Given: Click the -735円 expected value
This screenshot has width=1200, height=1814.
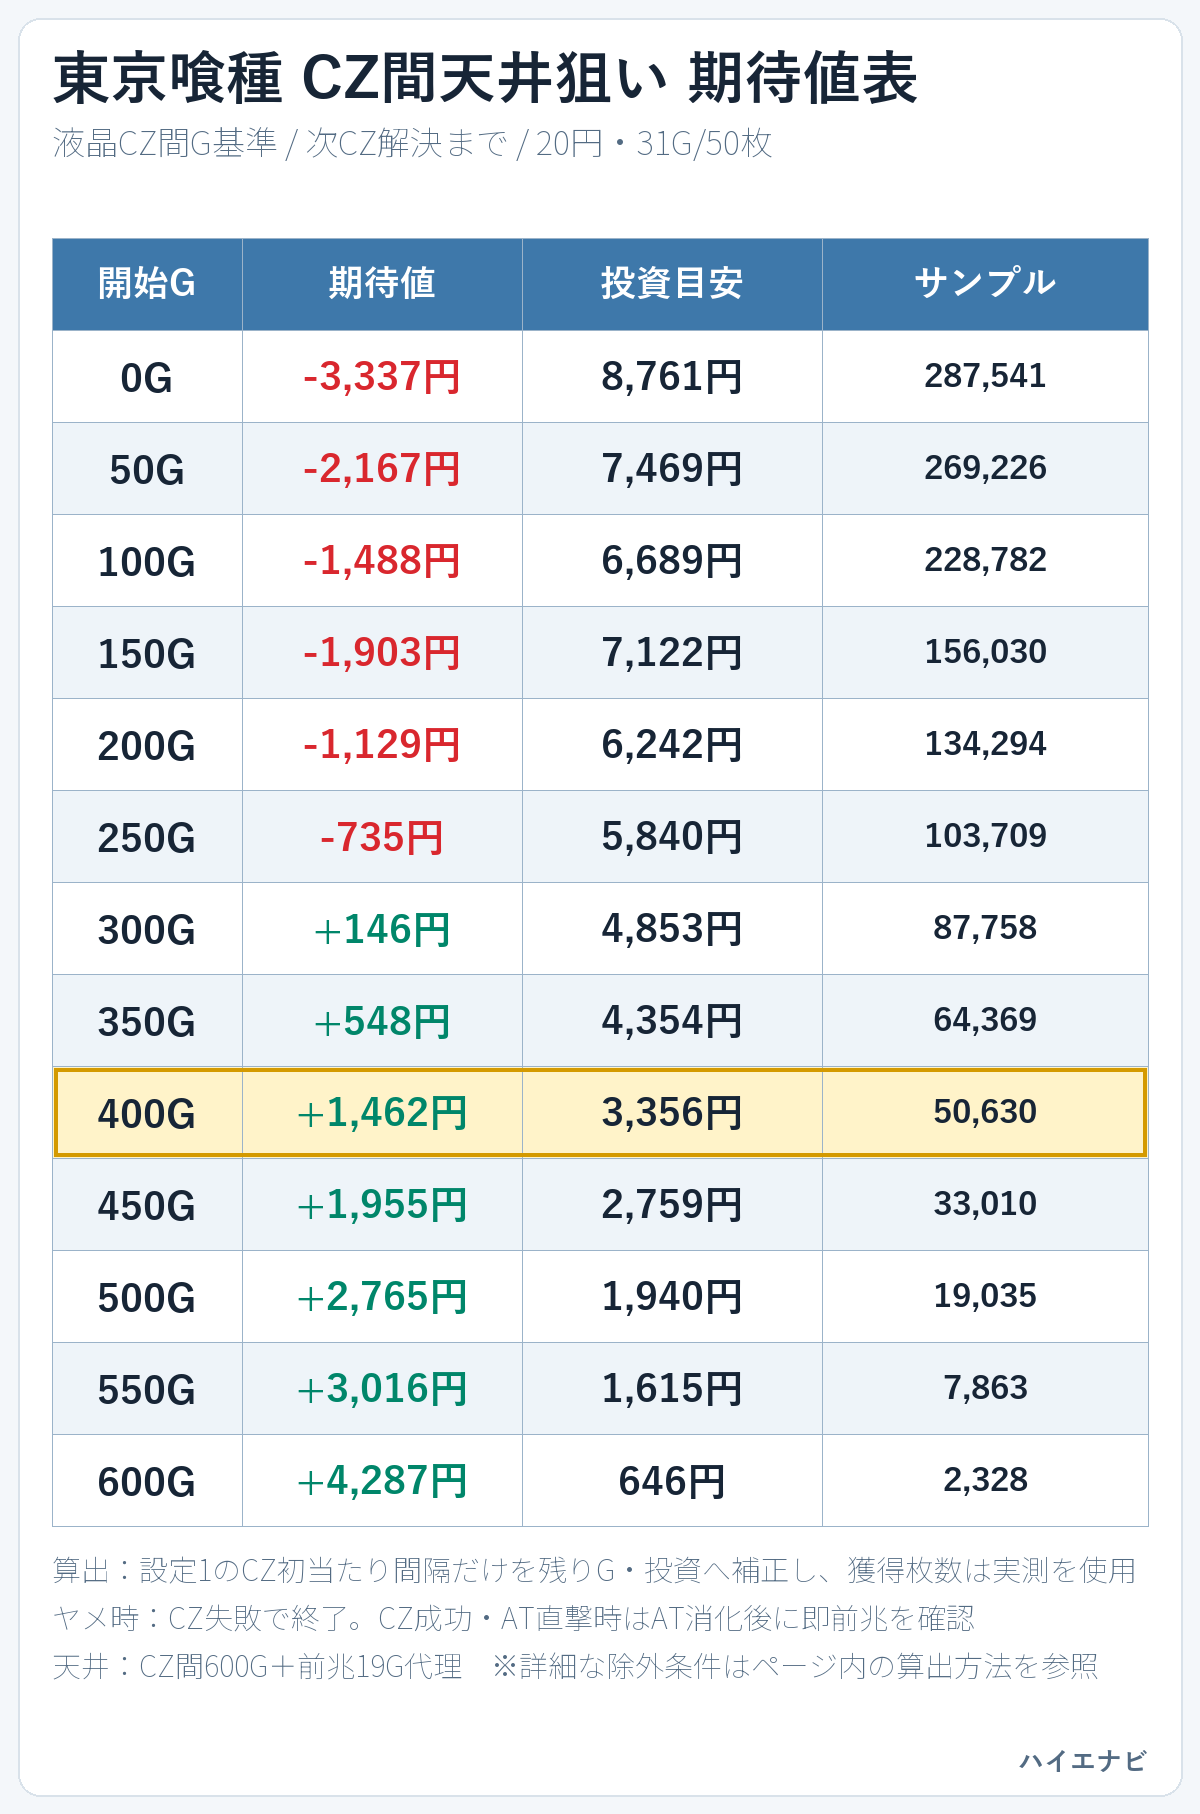Looking at the screenshot, I should [x=382, y=837].
